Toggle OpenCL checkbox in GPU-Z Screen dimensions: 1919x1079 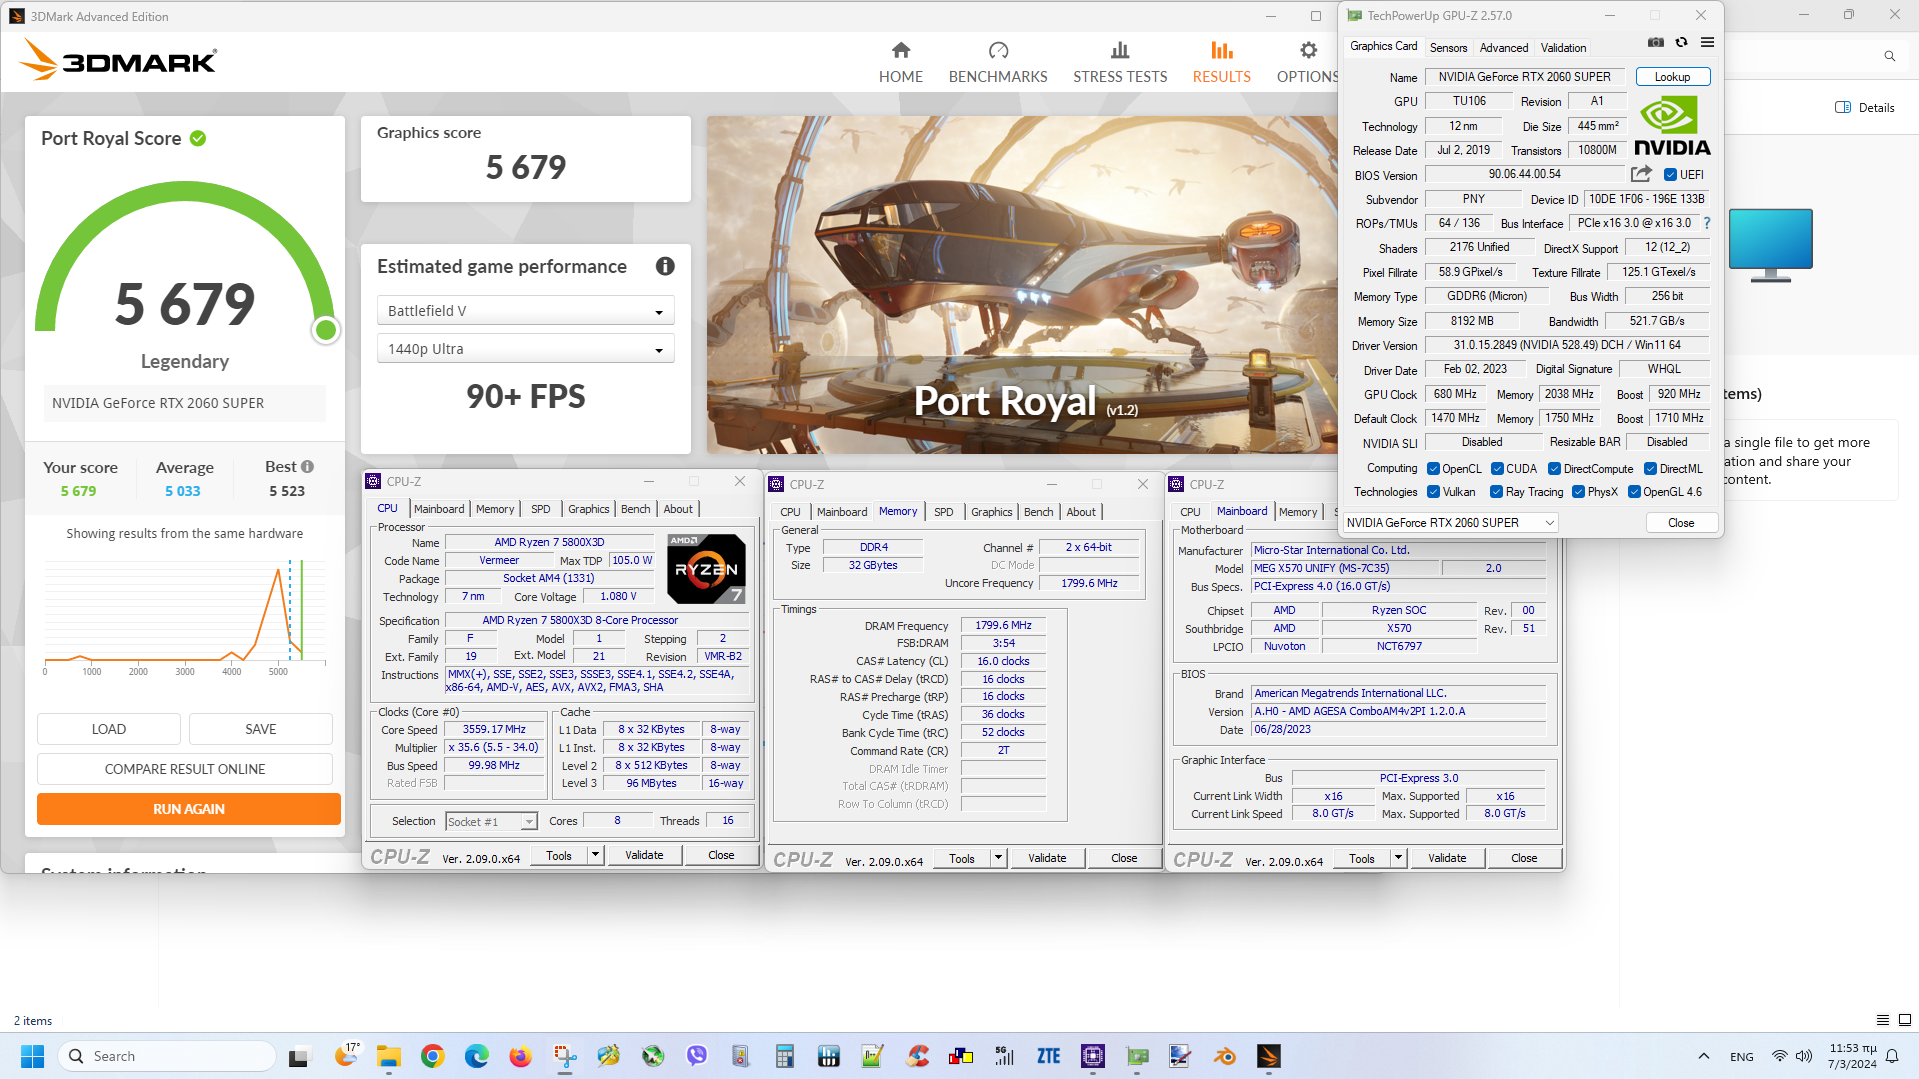click(1433, 468)
